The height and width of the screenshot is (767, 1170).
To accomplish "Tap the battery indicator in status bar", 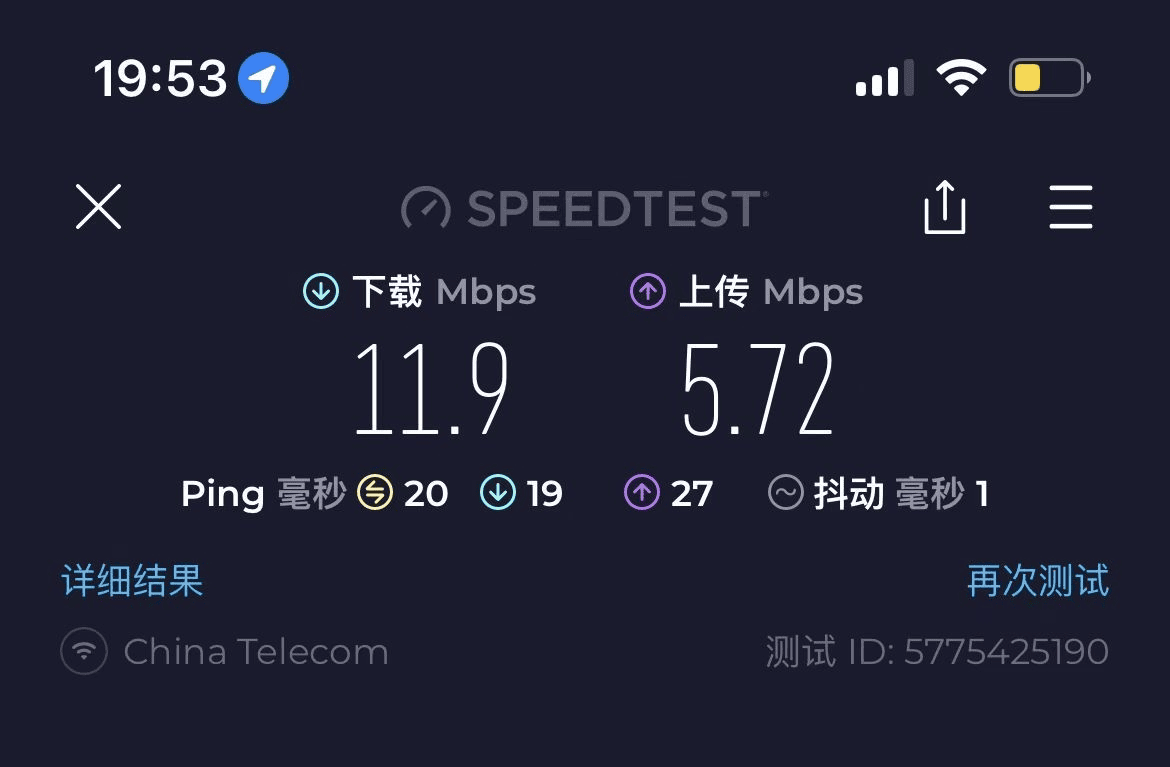I will (x=1048, y=78).
